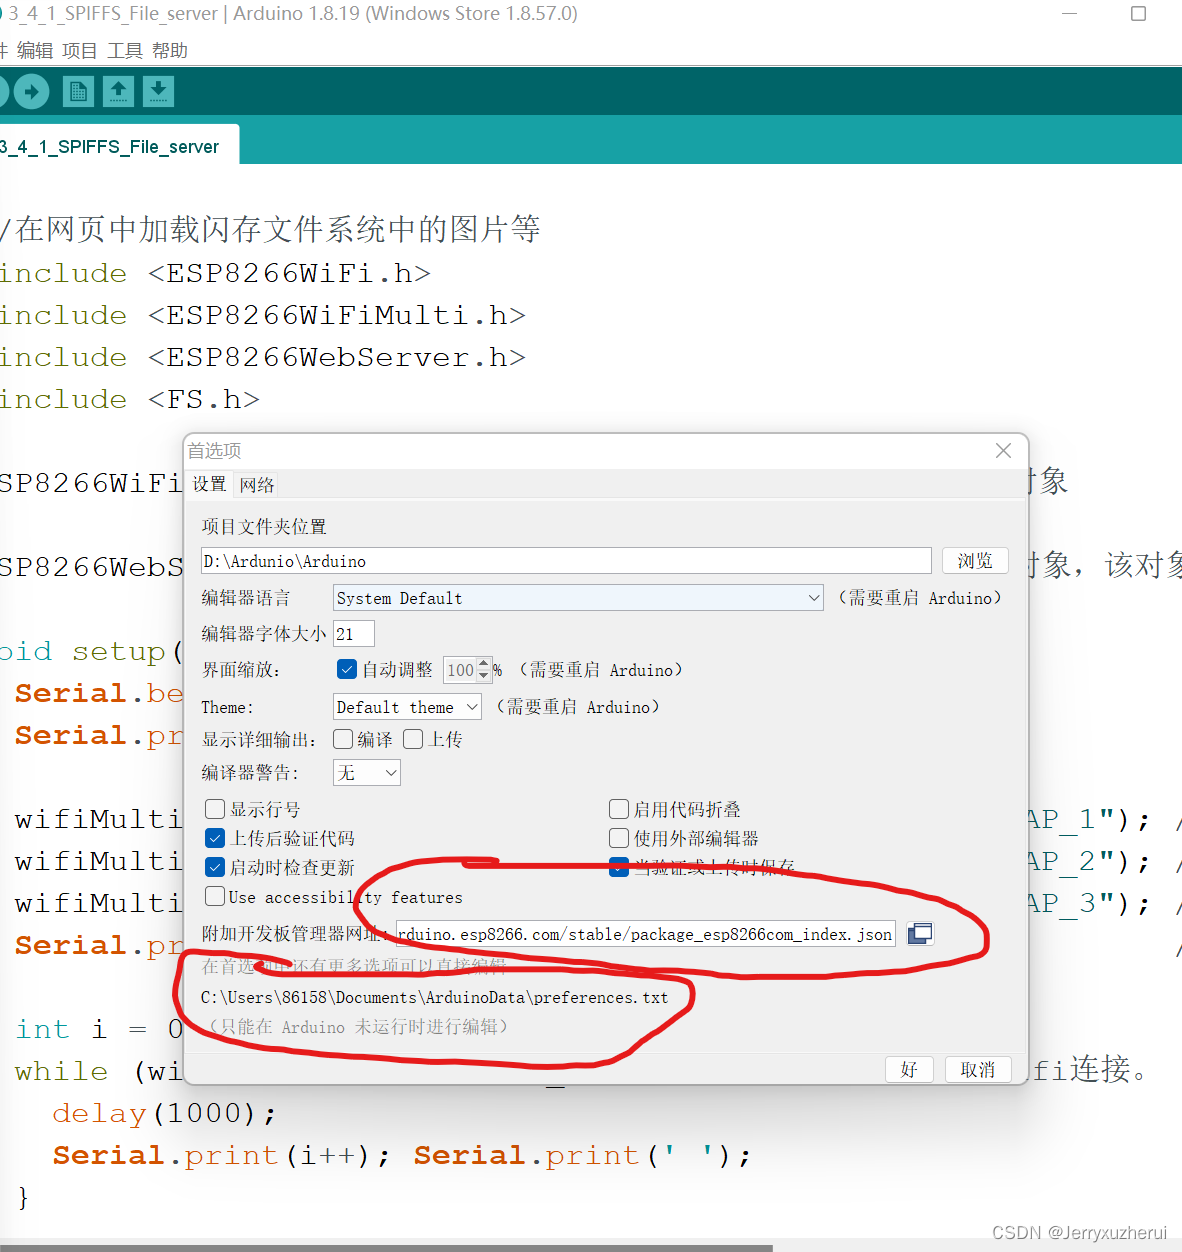Open the preferences.txt file path link
The width and height of the screenshot is (1182, 1252).
click(435, 997)
